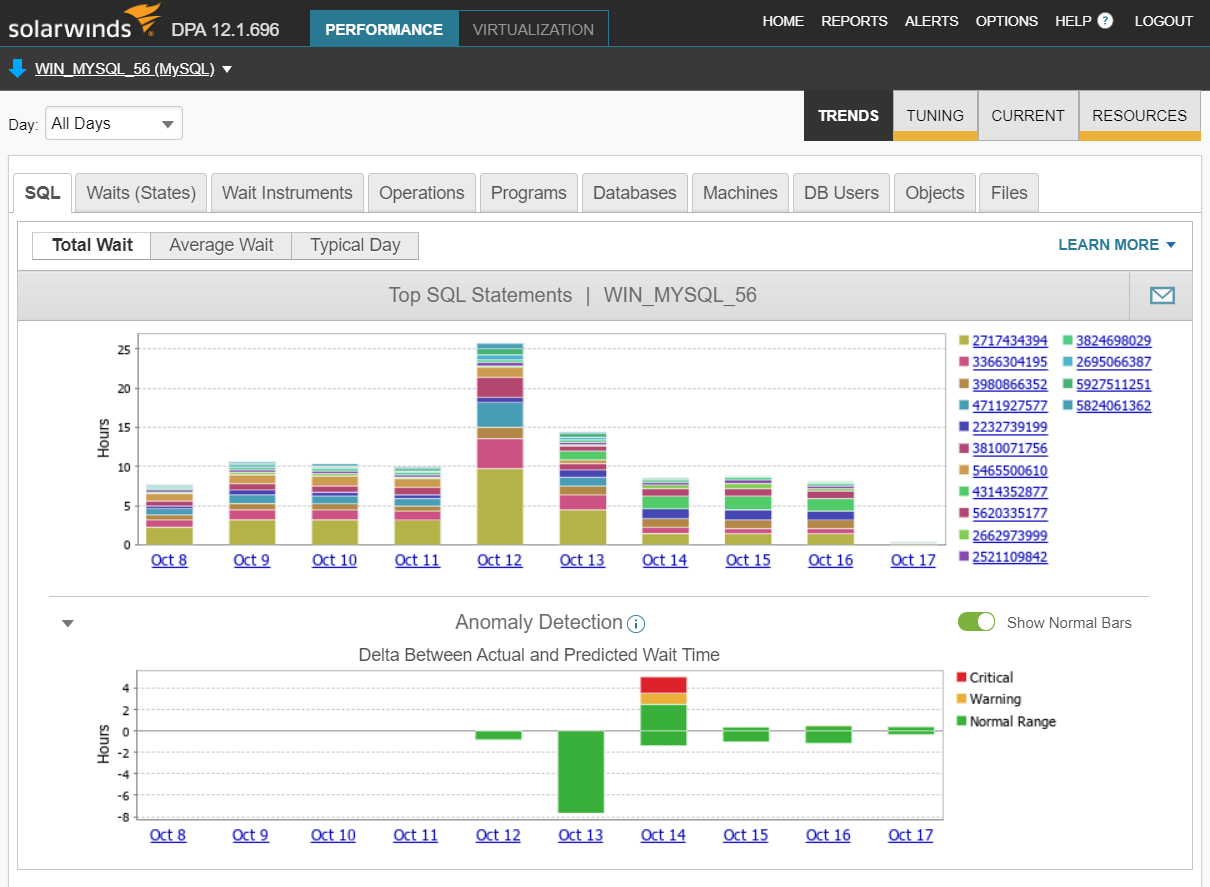1210x887 pixels.
Task: Open the Programs tab
Action: pos(529,193)
